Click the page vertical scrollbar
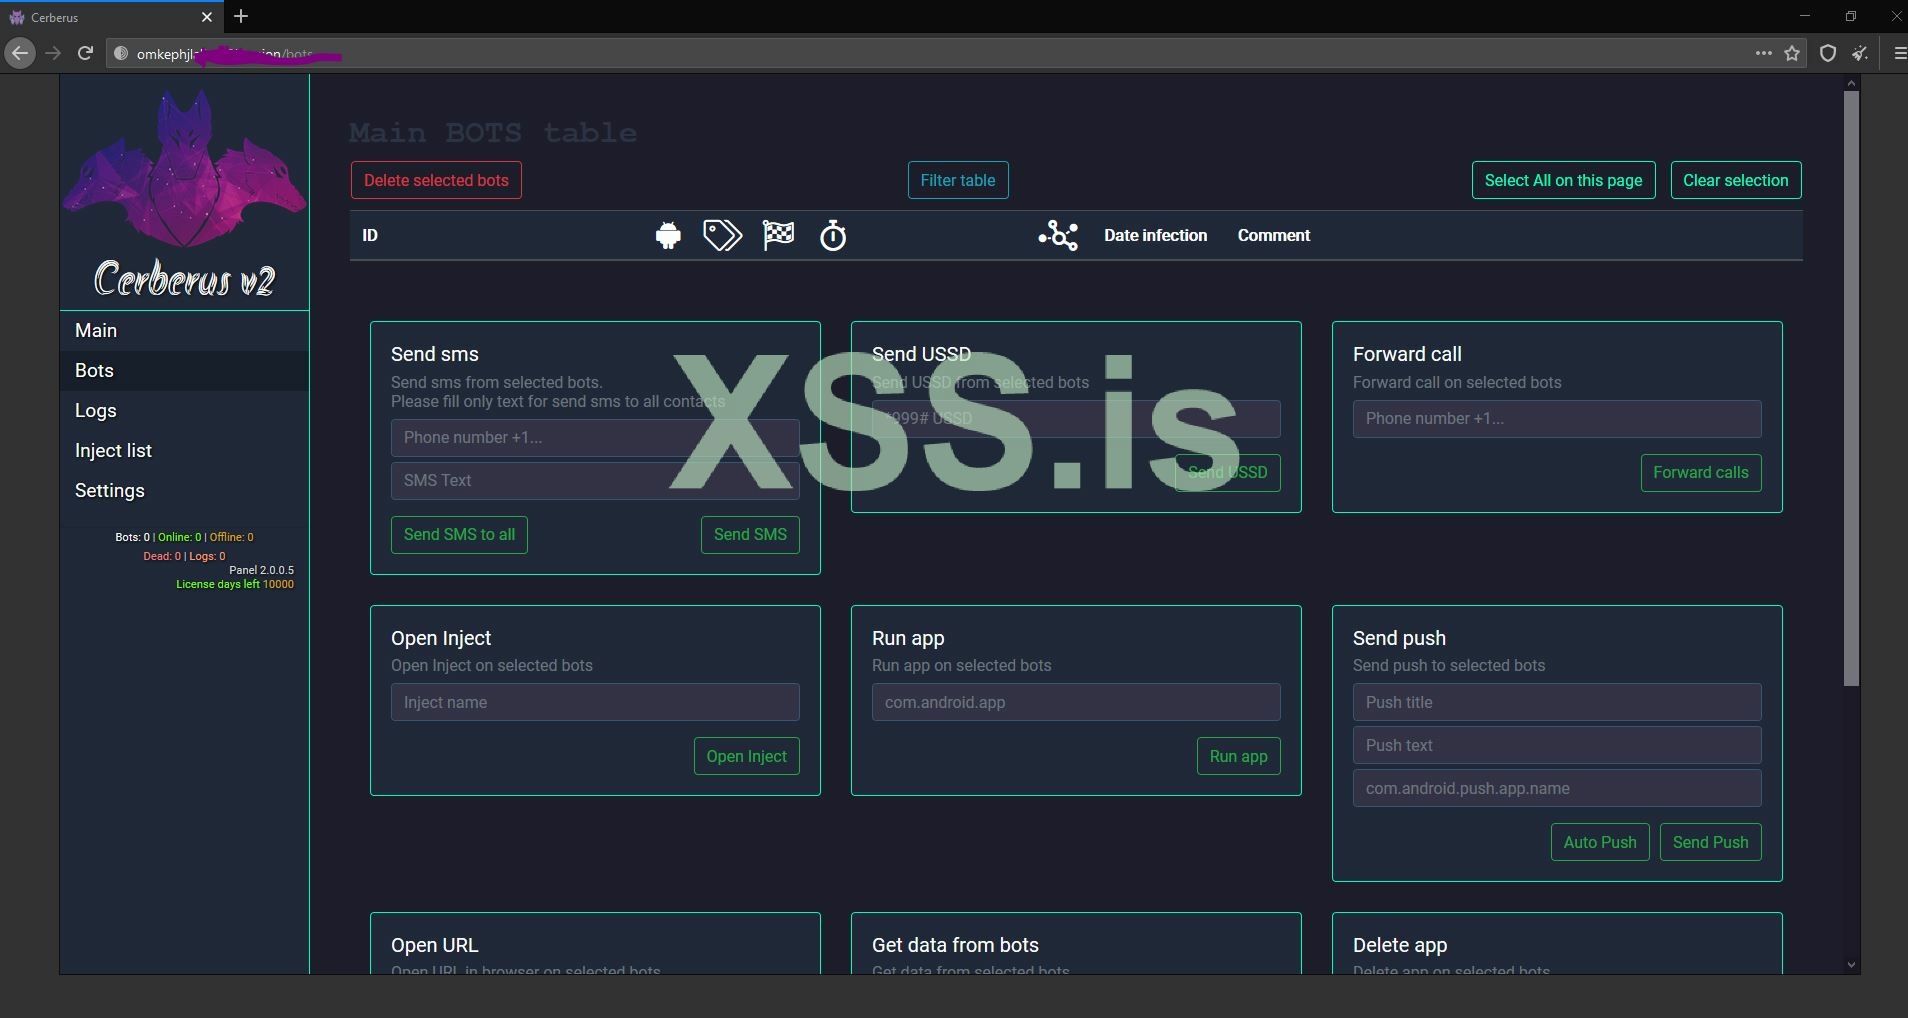The image size is (1908, 1018). 1851,390
